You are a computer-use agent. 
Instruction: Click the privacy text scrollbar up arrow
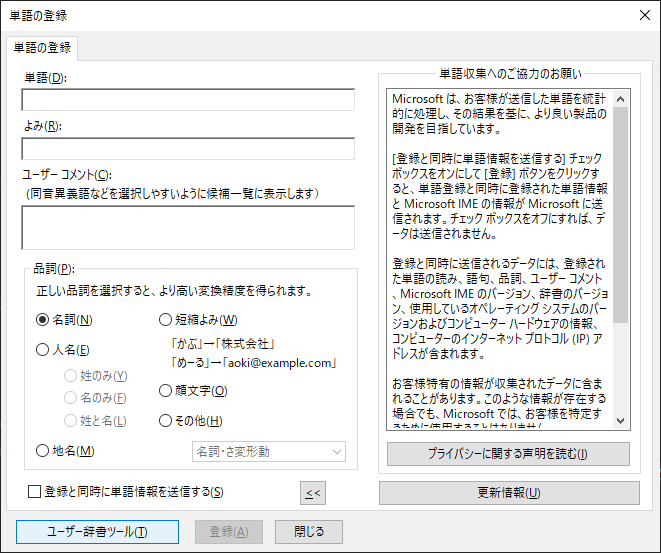pos(621,99)
